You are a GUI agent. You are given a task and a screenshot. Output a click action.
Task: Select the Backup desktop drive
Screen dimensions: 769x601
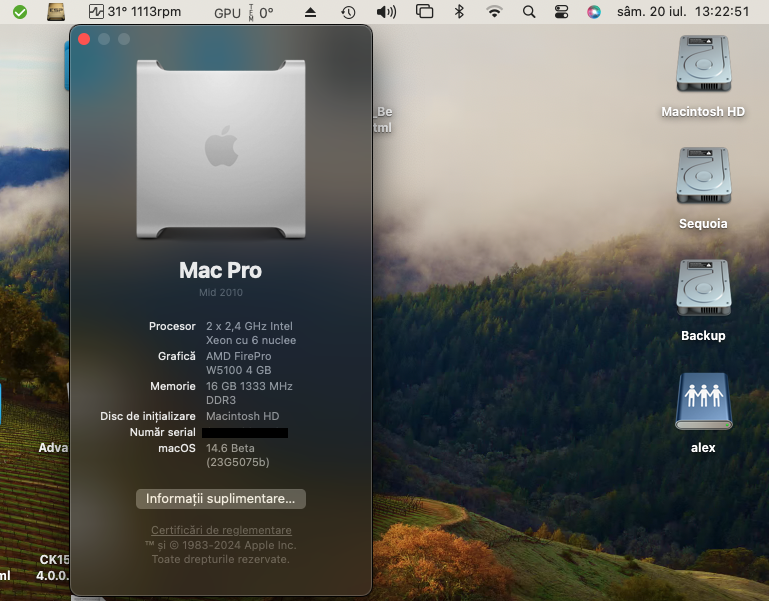pos(703,301)
